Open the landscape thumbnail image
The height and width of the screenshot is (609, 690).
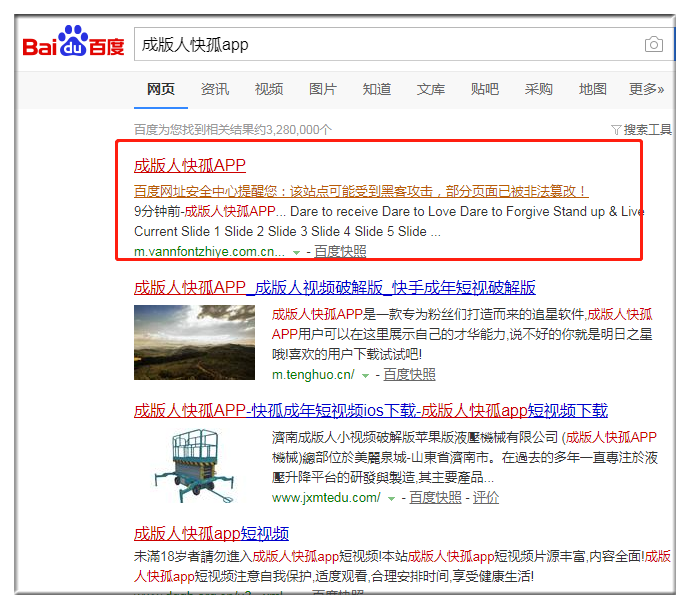[x=194, y=342]
